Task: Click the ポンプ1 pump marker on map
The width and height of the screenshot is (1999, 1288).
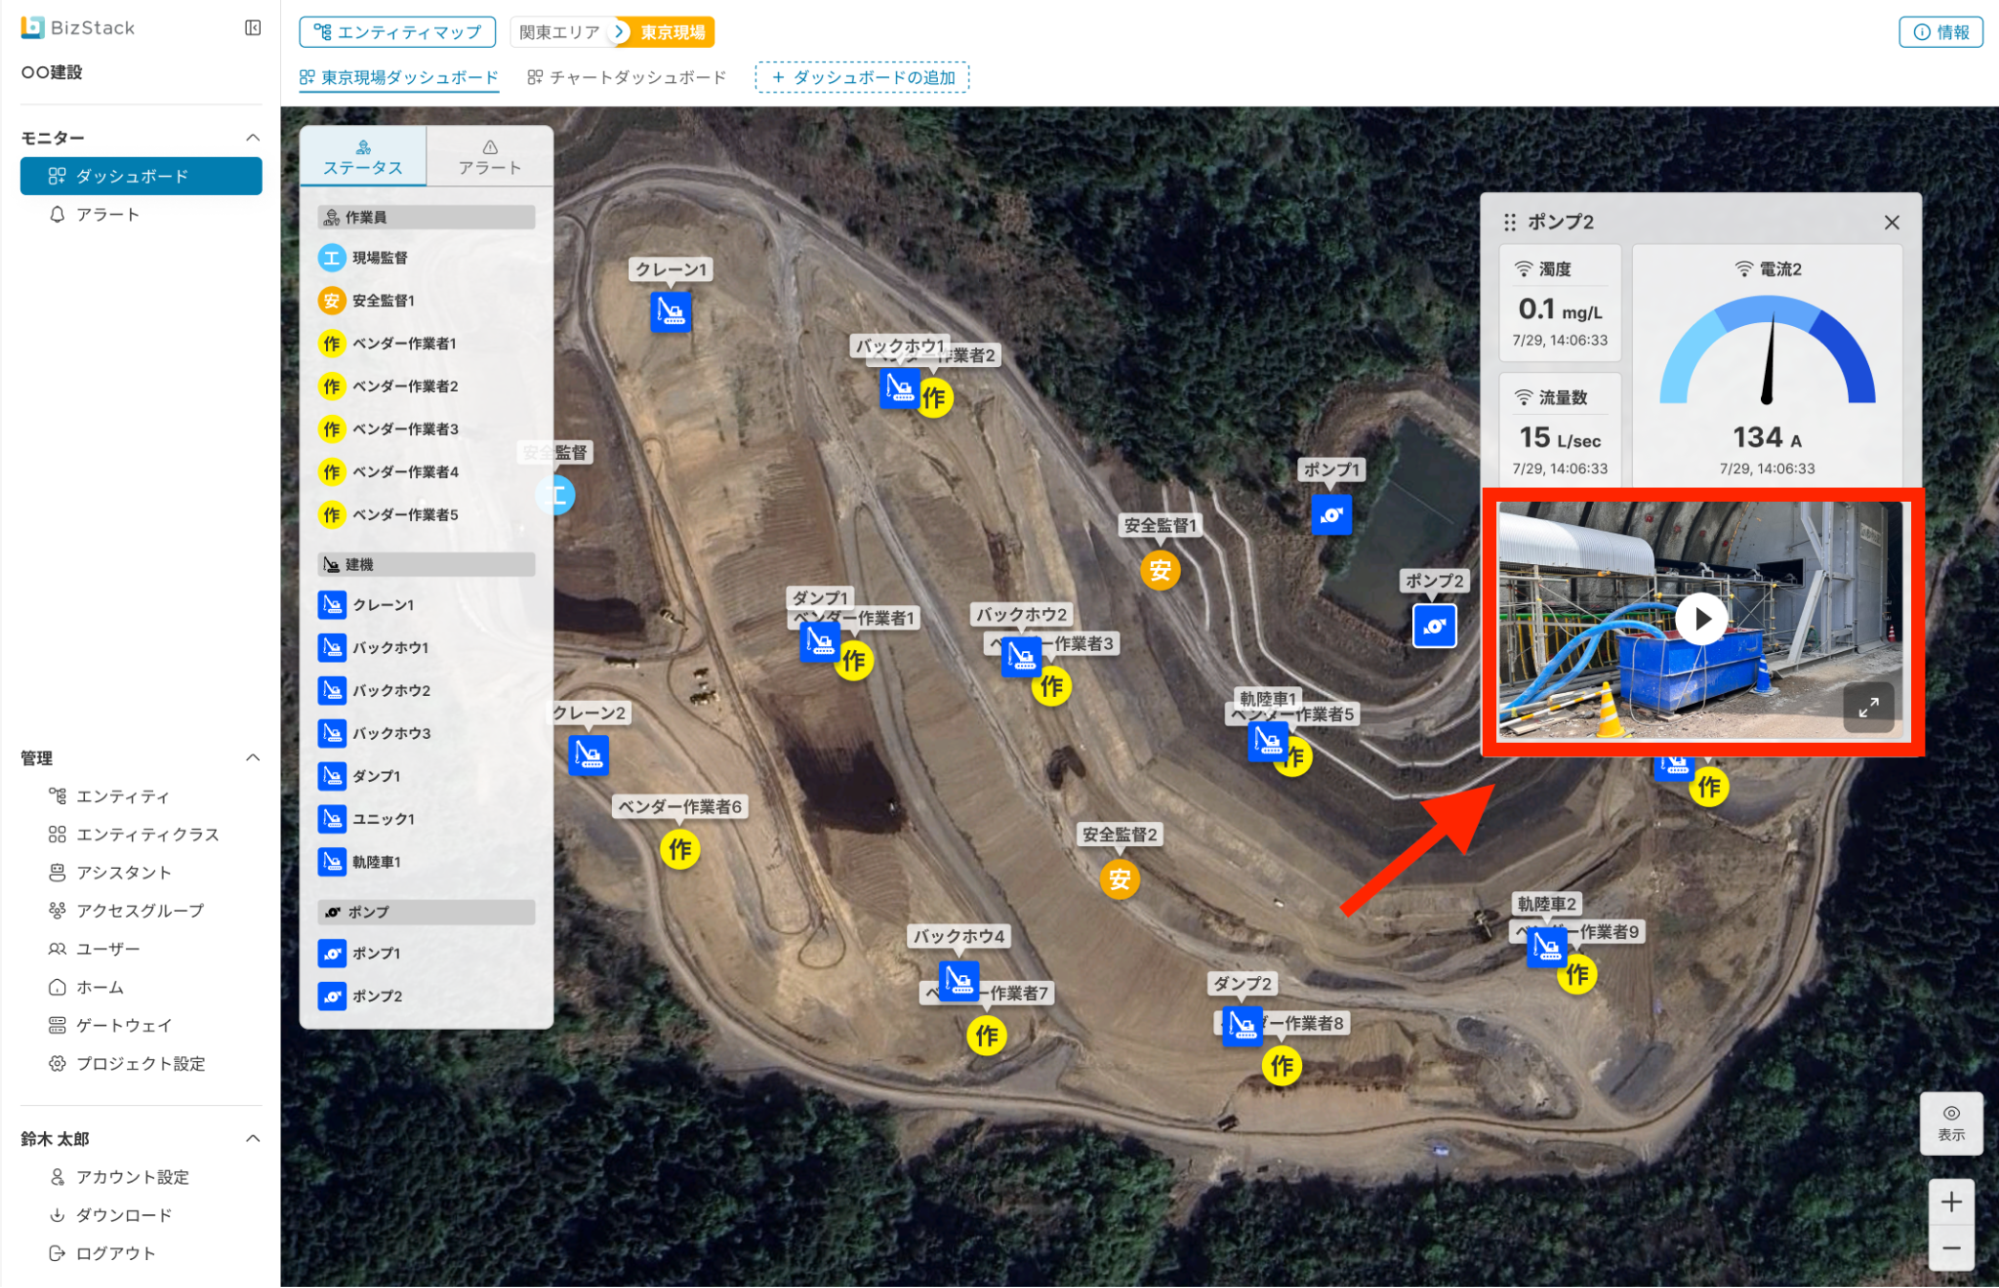Action: [1331, 514]
